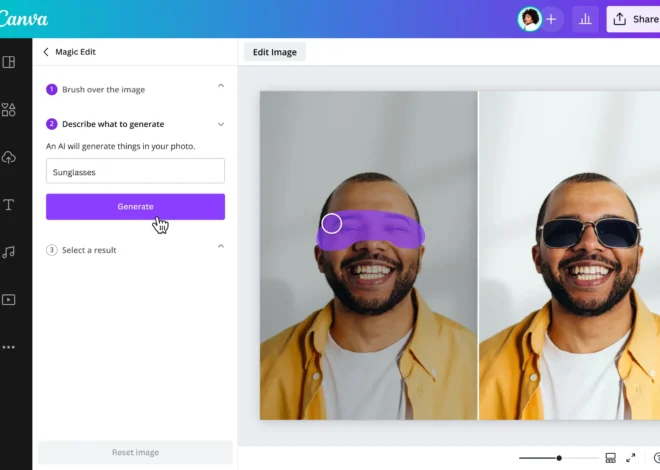Open the Insights bar chart icon
Screen dimensions: 660x470
[585, 19]
